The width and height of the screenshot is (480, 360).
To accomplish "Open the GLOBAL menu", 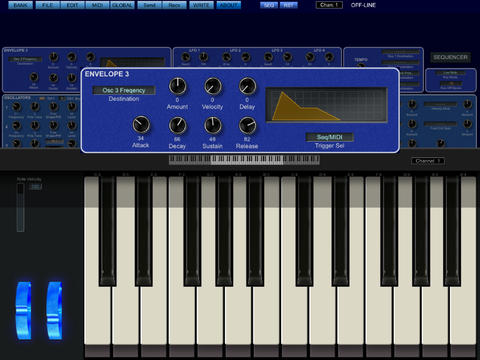I will click(x=122, y=5).
